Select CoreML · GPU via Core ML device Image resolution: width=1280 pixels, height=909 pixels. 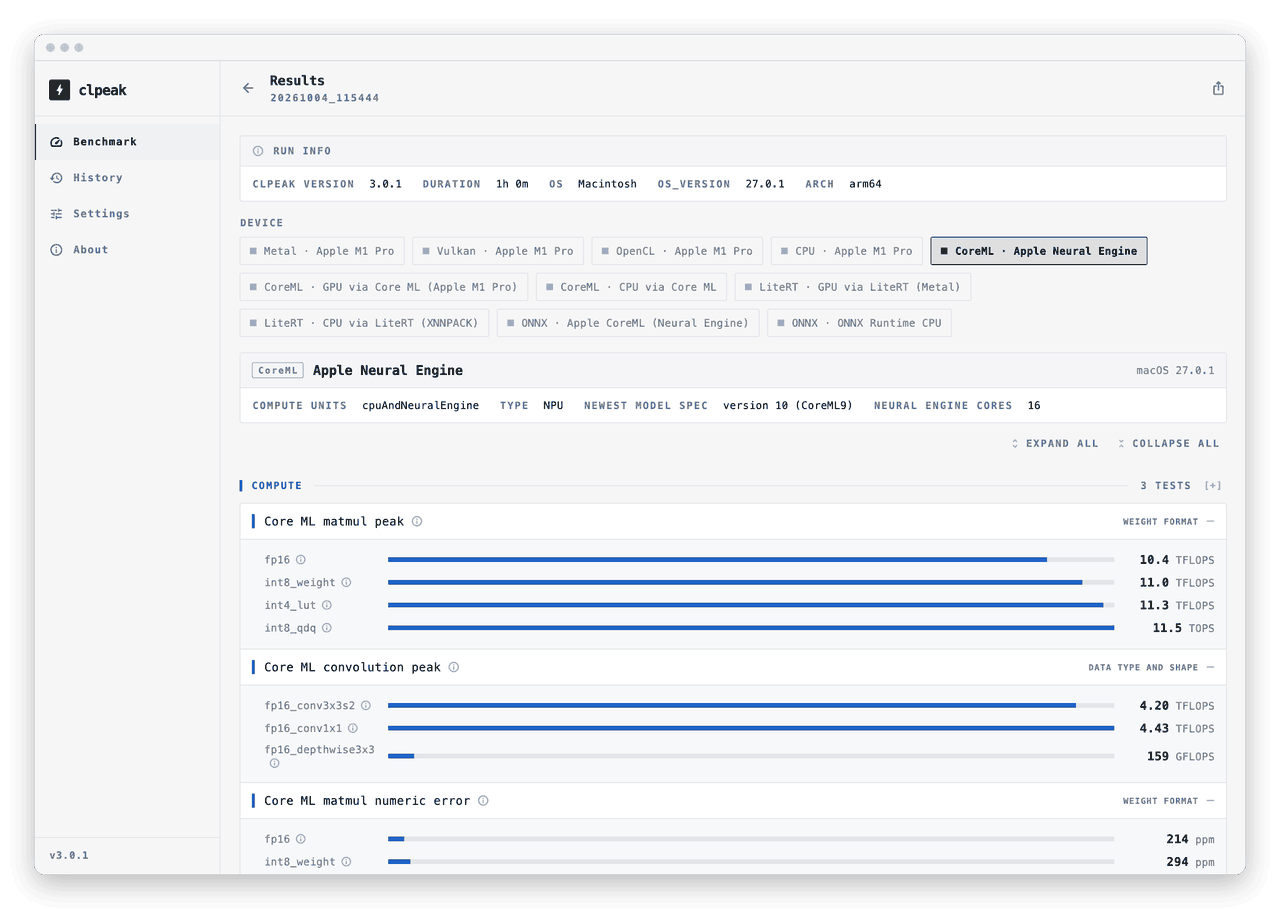[384, 287]
